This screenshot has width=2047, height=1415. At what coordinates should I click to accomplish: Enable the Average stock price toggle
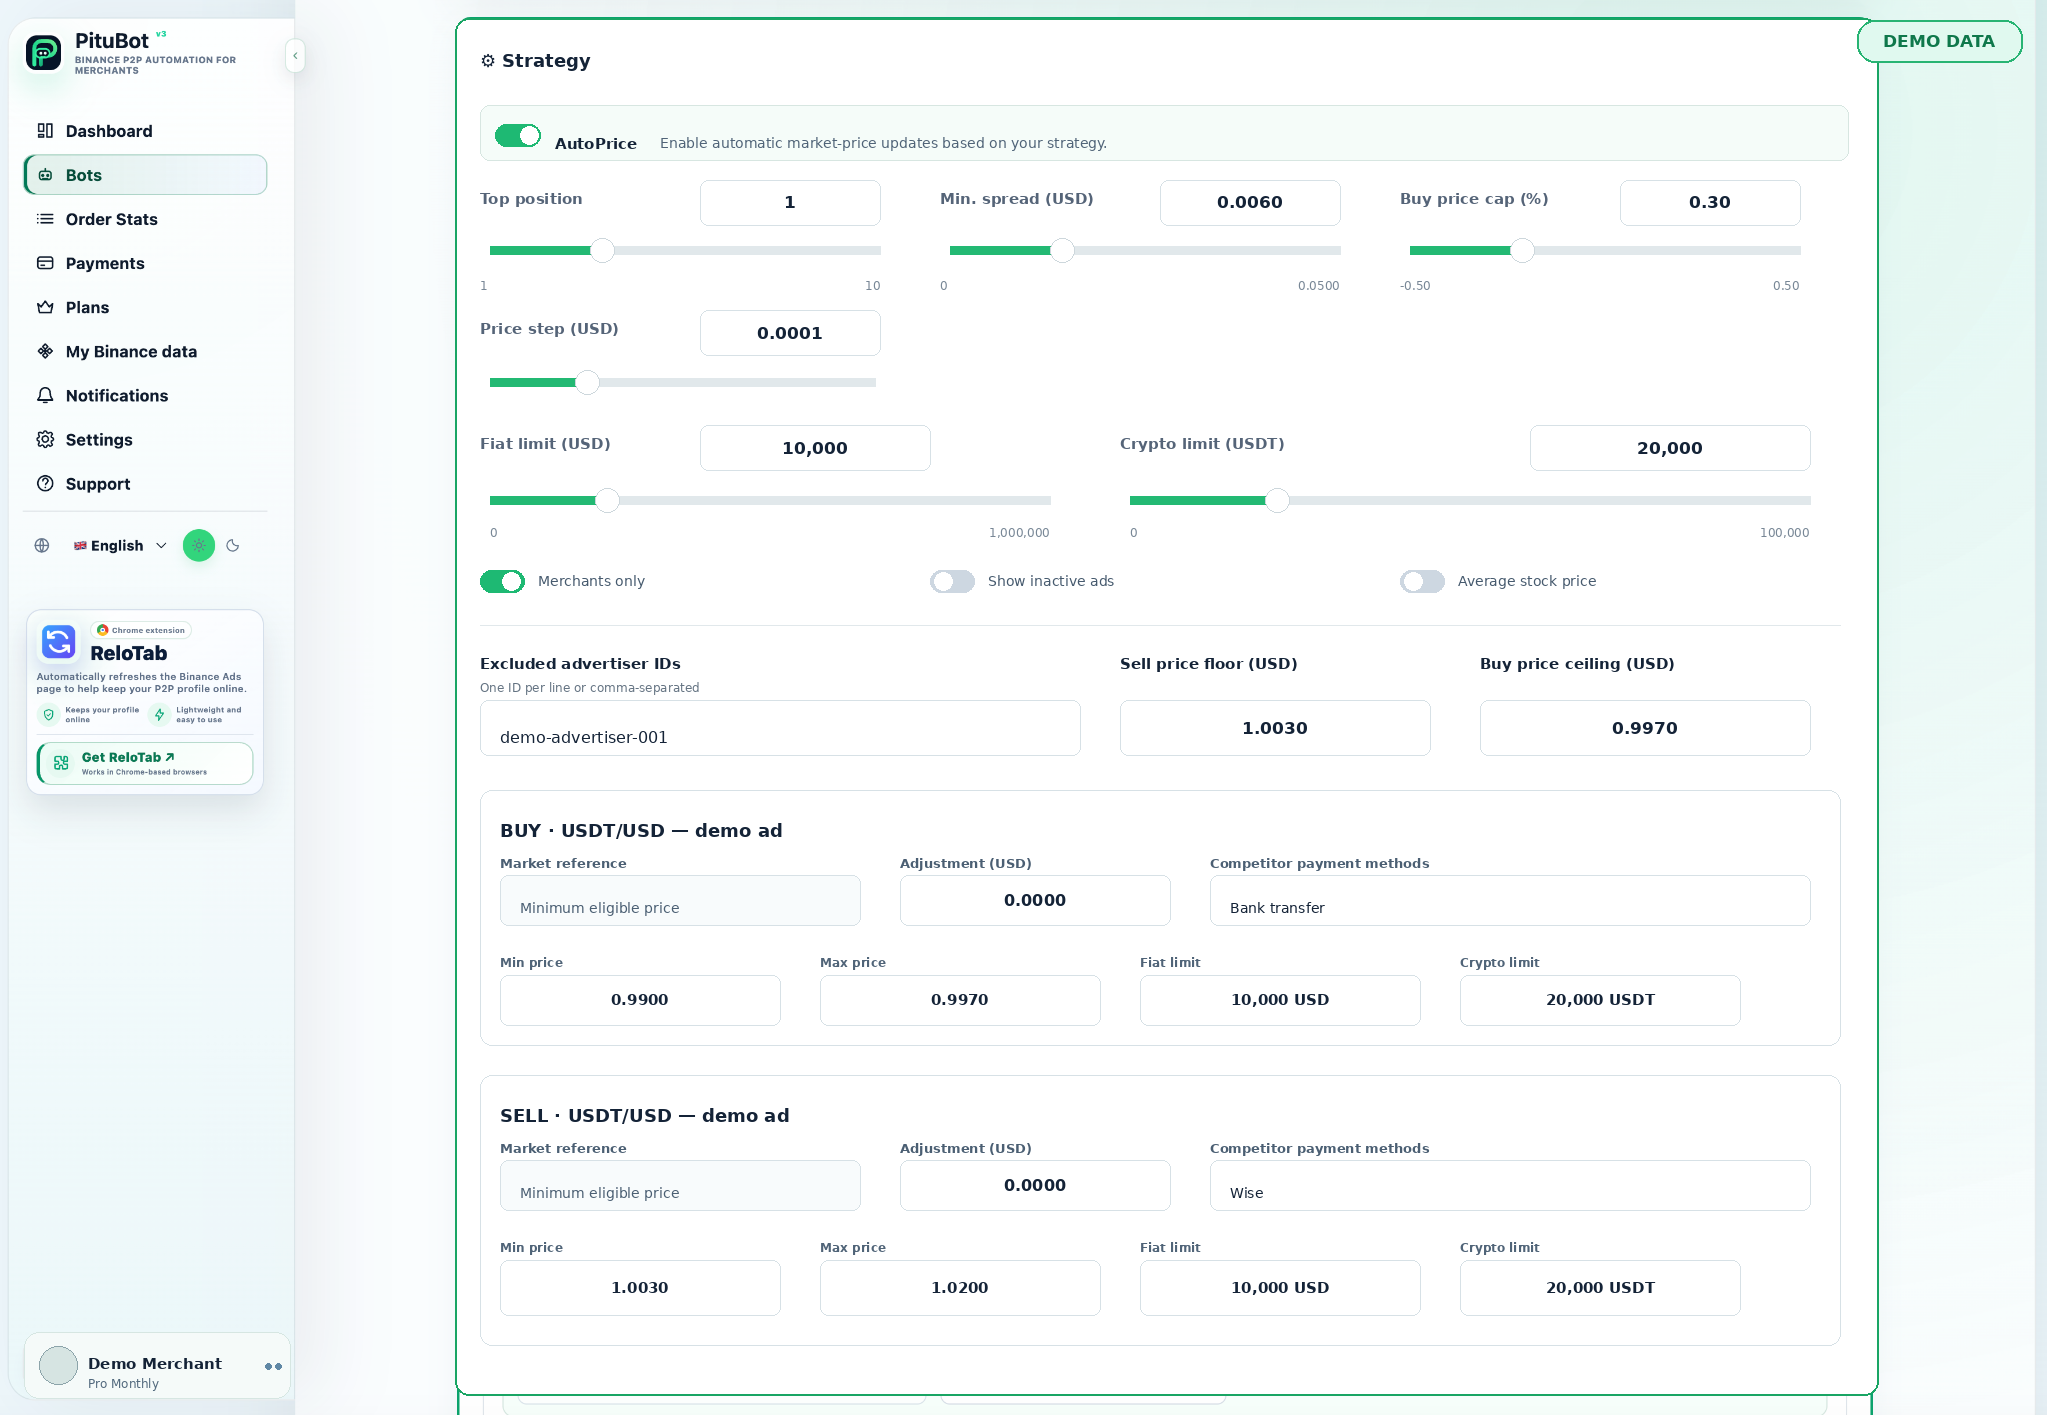click(1422, 581)
